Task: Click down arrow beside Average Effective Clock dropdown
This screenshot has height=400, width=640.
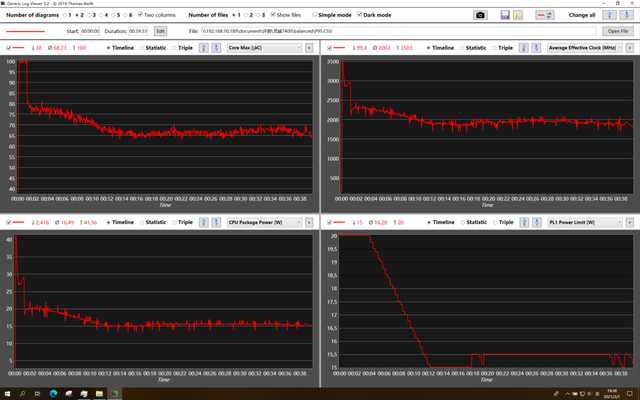Action: click(x=536, y=48)
